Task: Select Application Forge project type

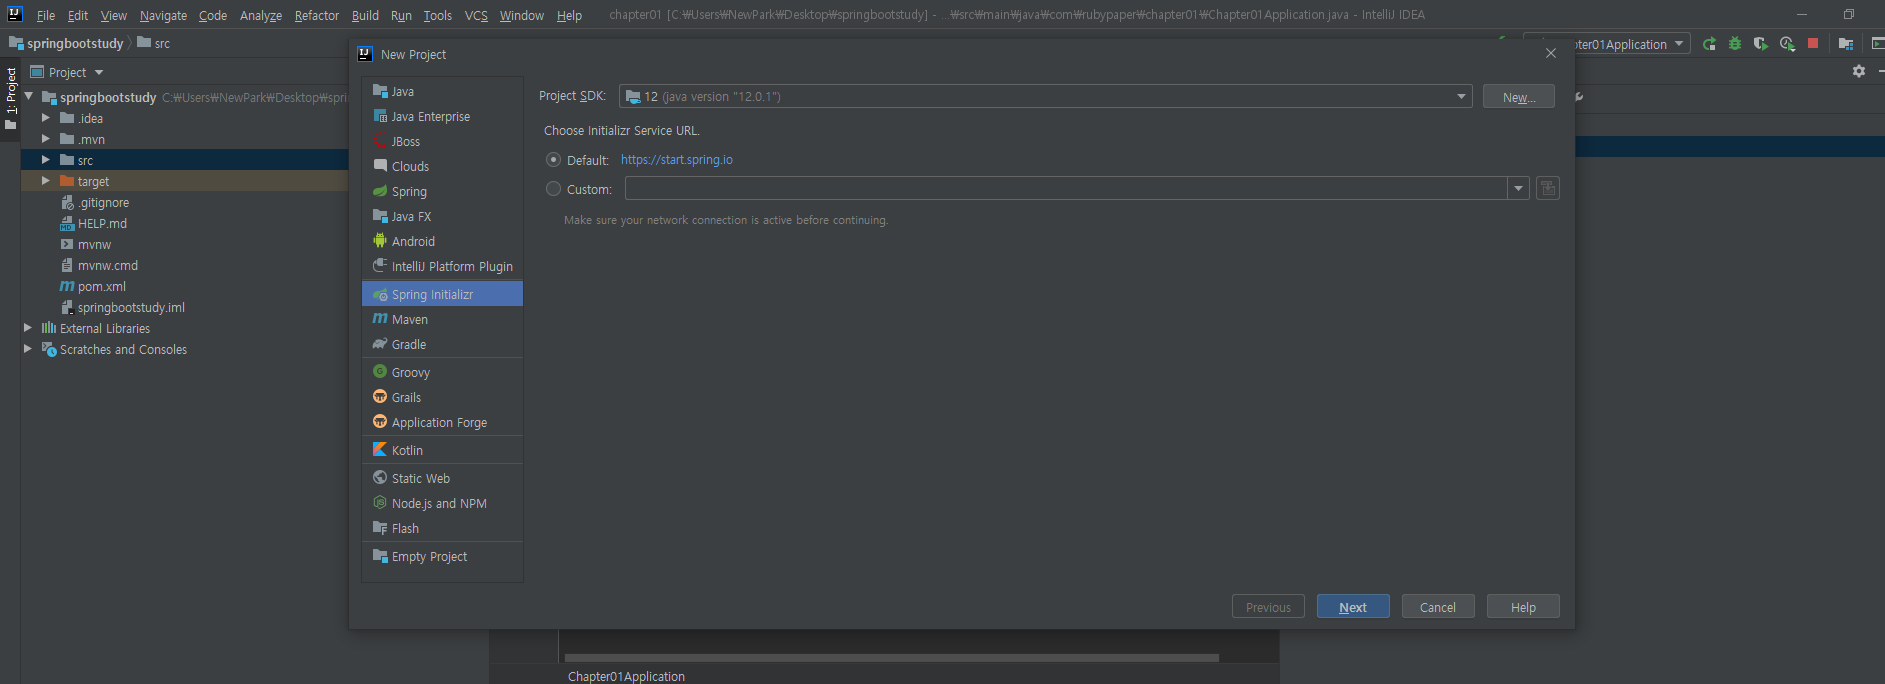Action: click(442, 422)
